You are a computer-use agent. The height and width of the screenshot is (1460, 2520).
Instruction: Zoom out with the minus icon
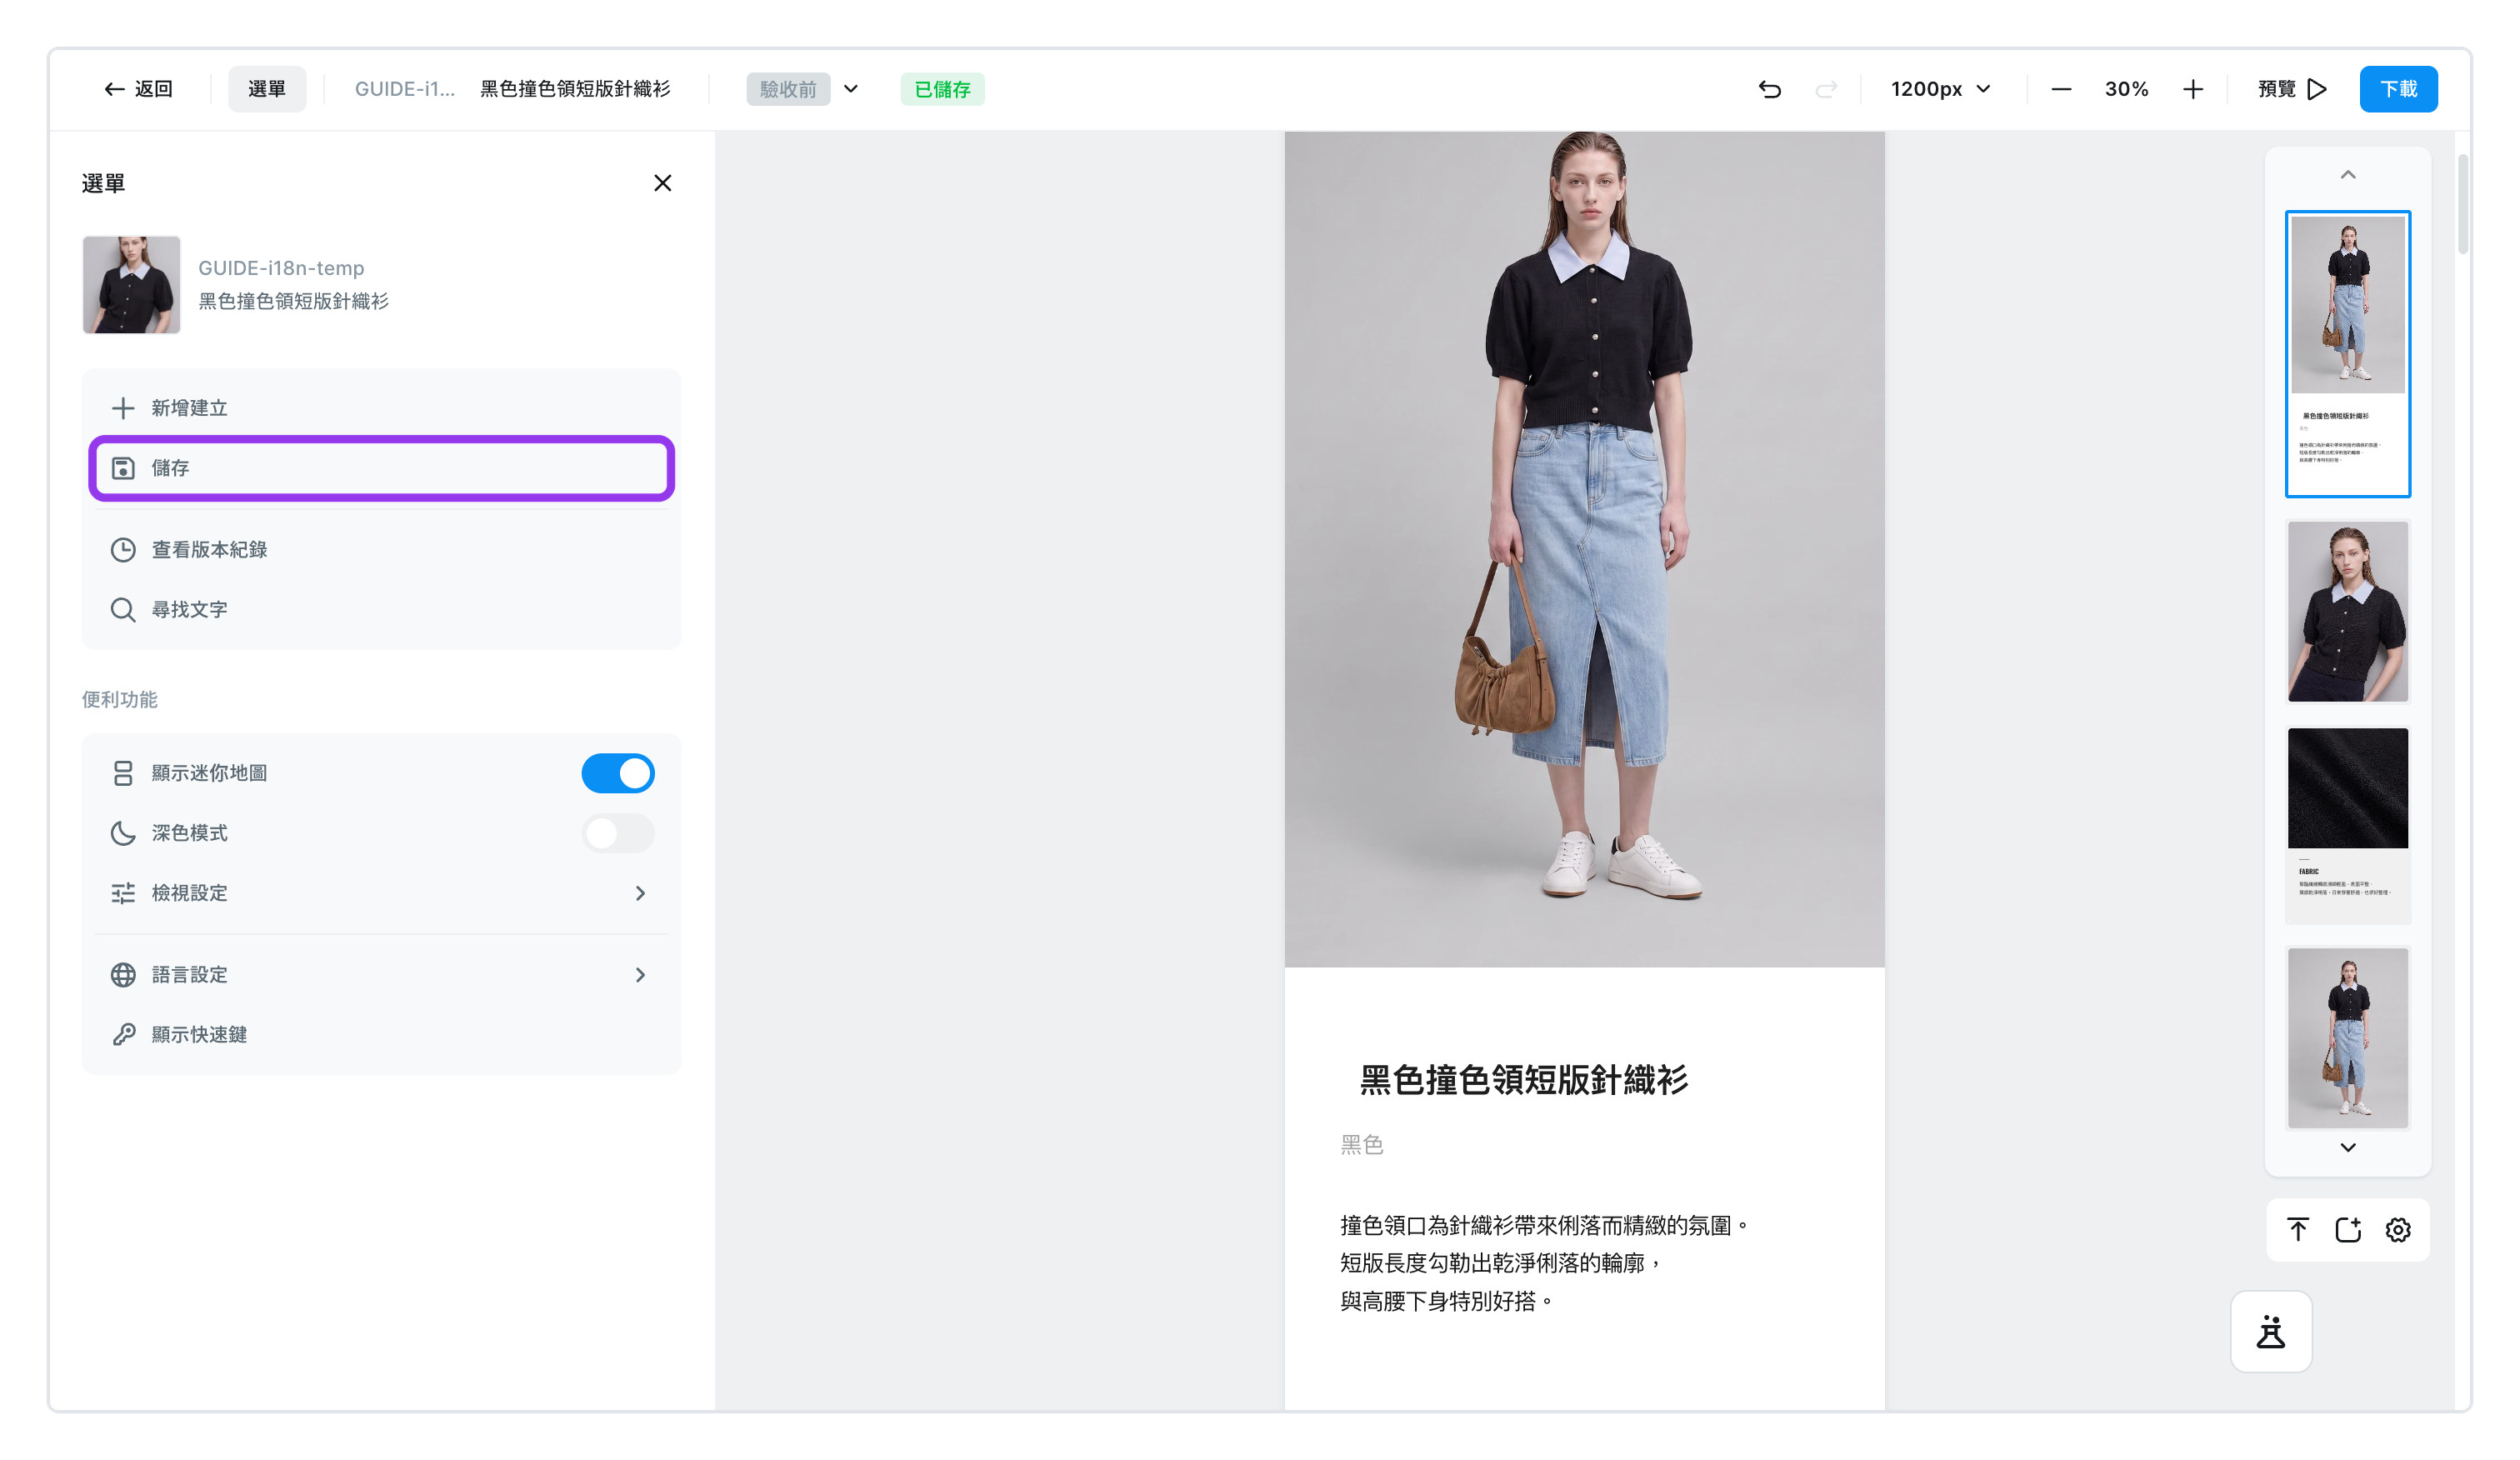pyautogui.click(x=2061, y=89)
